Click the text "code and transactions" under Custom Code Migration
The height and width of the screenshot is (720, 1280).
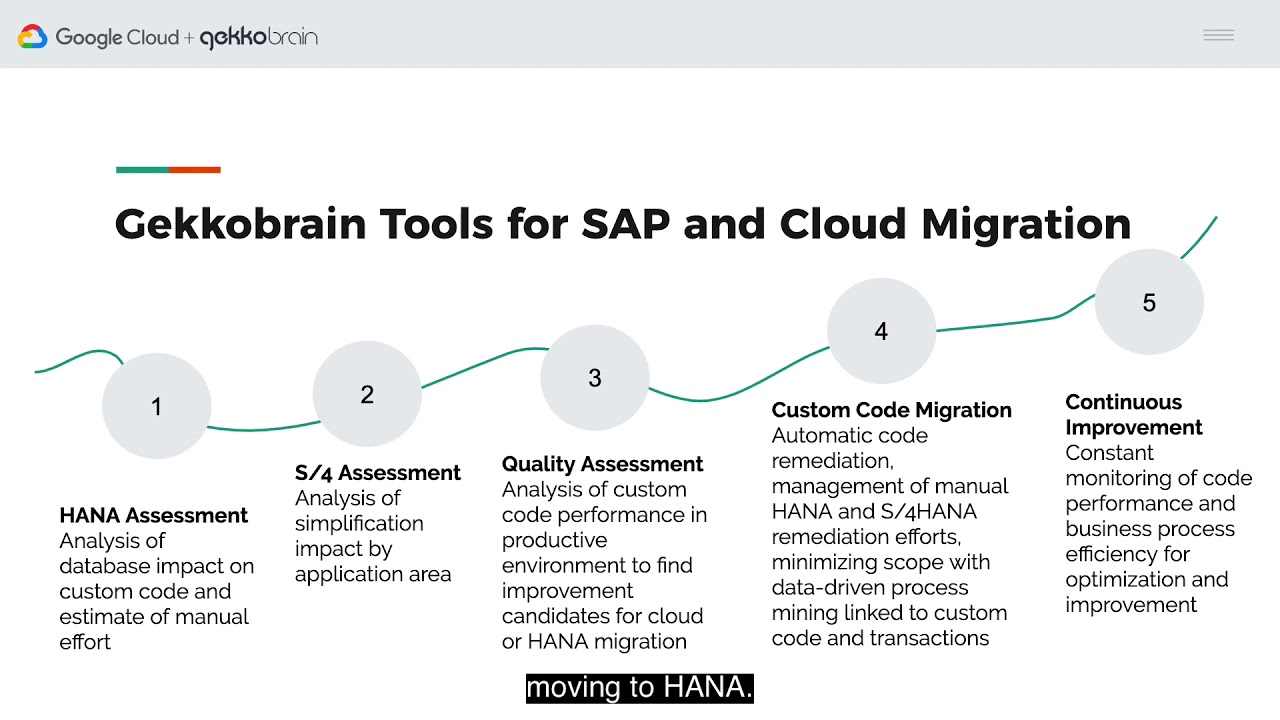(880, 638)
